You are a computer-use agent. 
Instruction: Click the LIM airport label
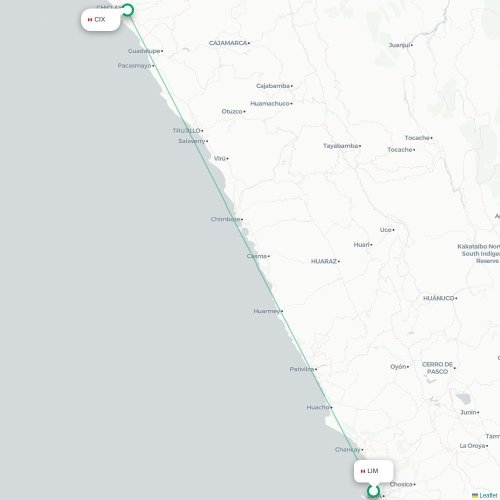373,471
